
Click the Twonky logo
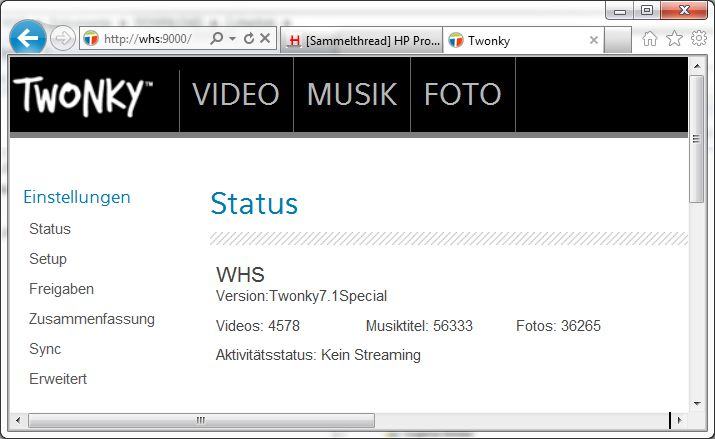tap(83, 95)
